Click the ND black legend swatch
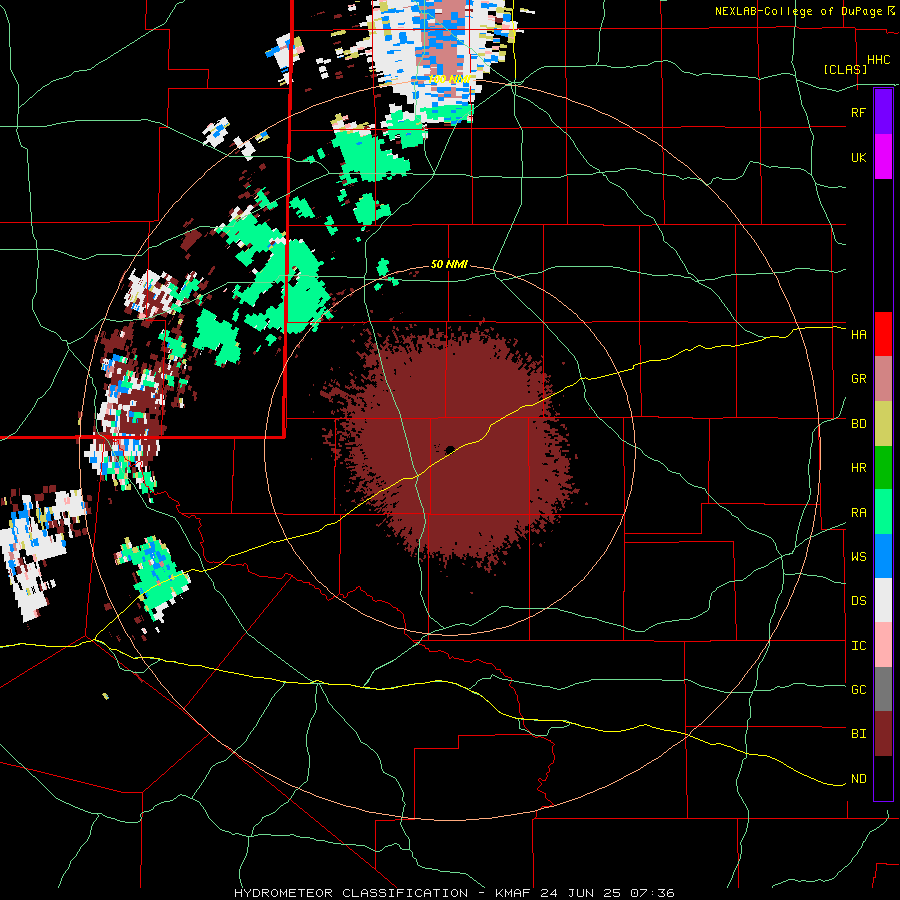This screenshot has width=900, height=900. (x=883, y=778)
